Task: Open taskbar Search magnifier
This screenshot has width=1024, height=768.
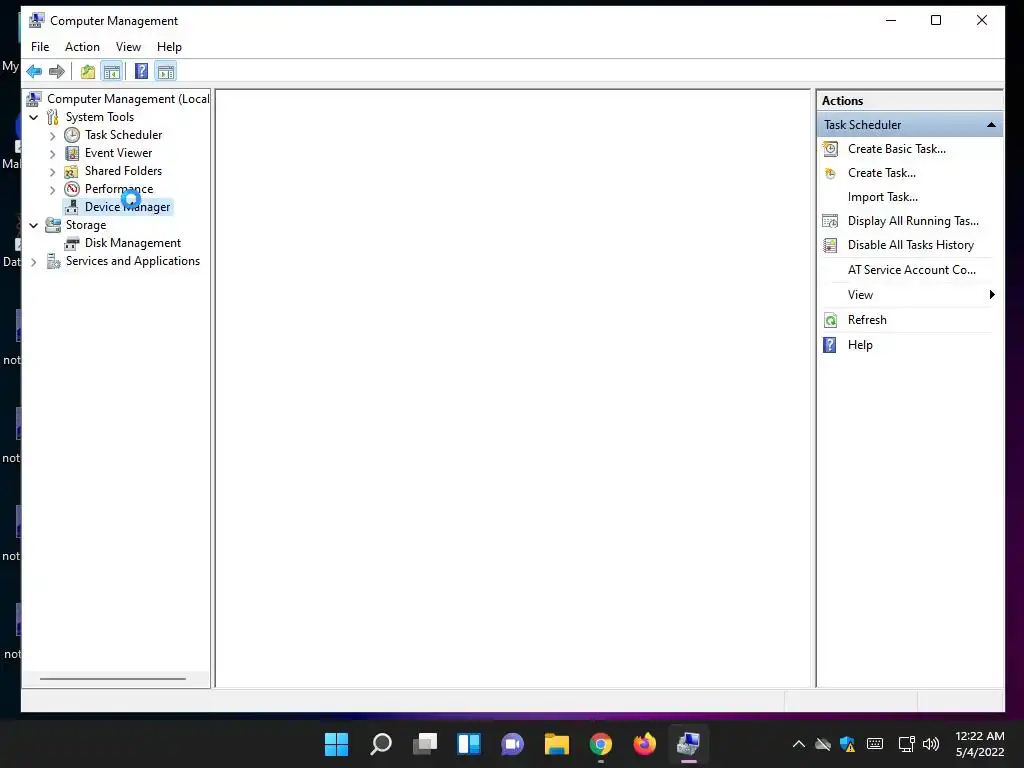Action: point(381,744)
